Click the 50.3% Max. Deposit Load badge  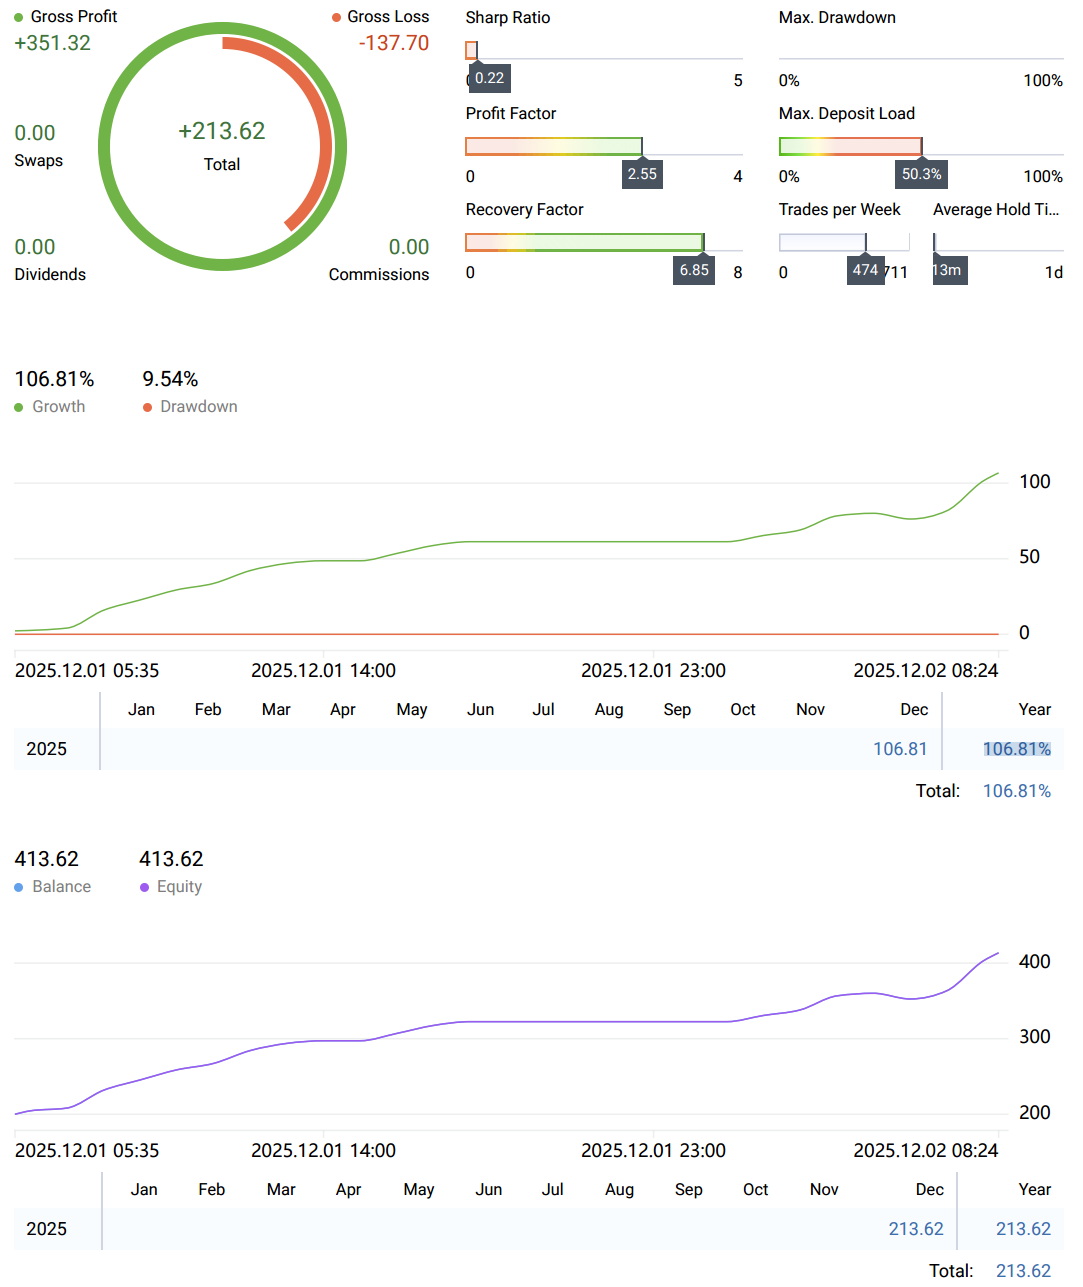921,174
